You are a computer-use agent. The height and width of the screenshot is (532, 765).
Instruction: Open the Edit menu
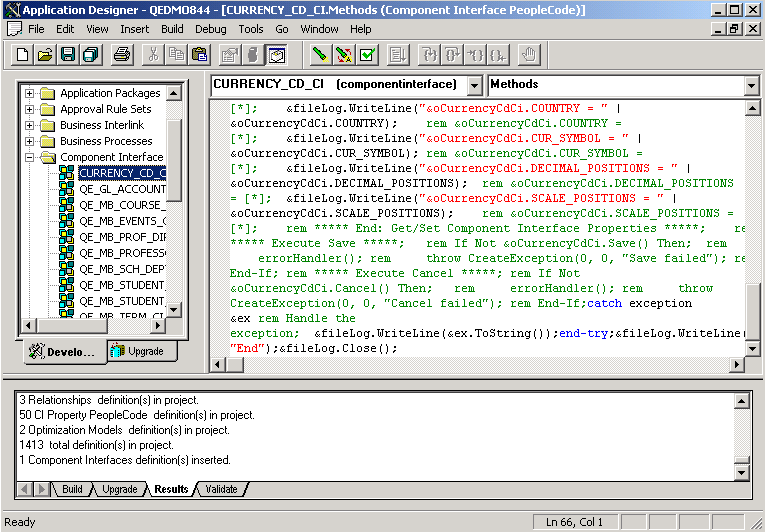pyautogui.click(x=65, y=29)
